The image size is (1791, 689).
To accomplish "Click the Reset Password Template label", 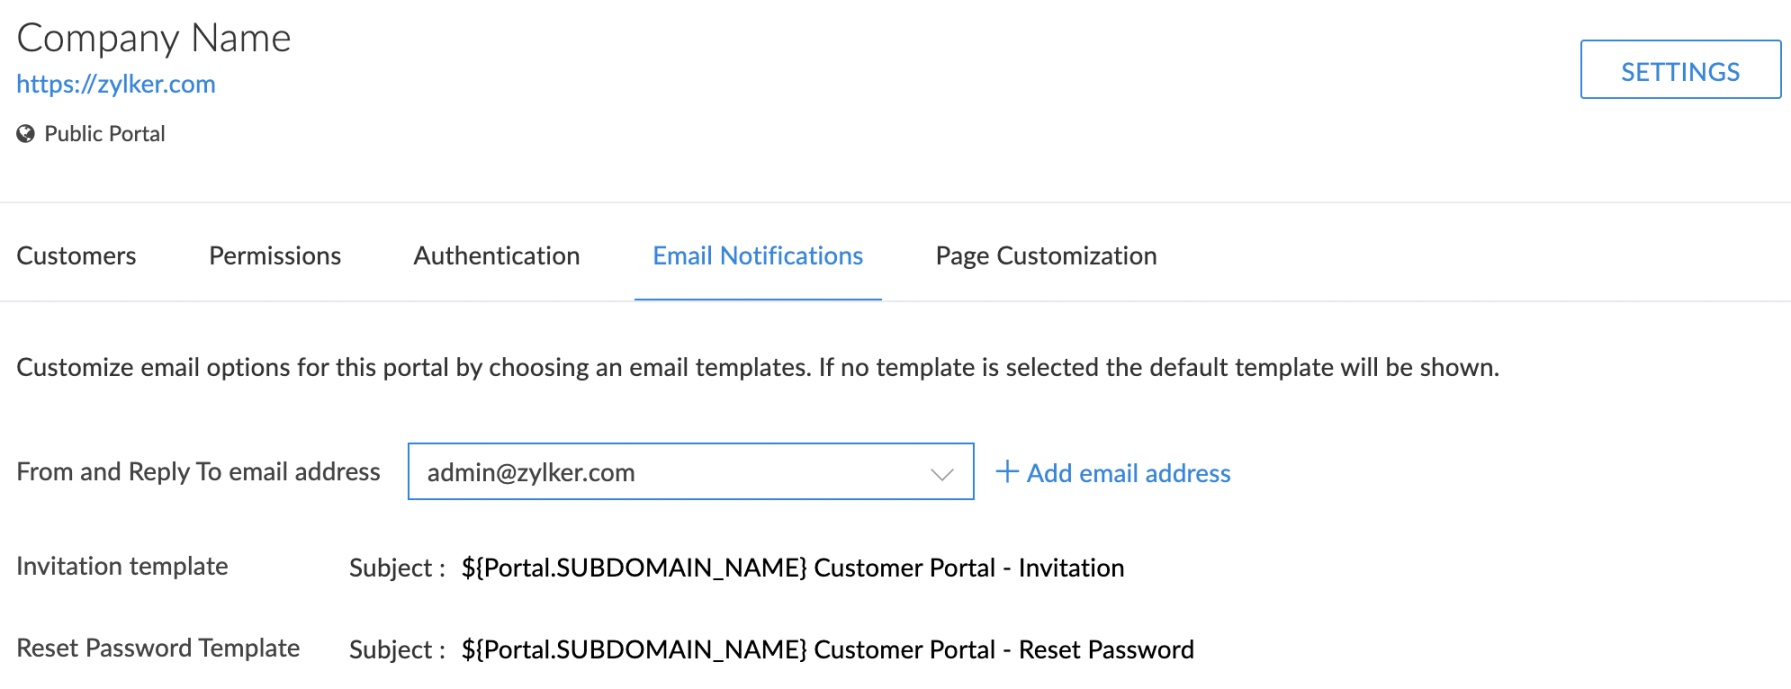I will click(x=158, y=648).
